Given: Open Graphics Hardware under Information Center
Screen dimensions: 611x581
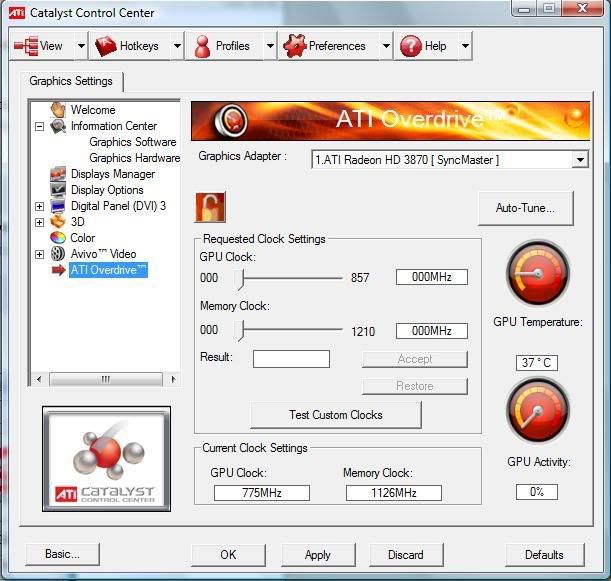Looking at the screenshot, I should pos(134,158).
